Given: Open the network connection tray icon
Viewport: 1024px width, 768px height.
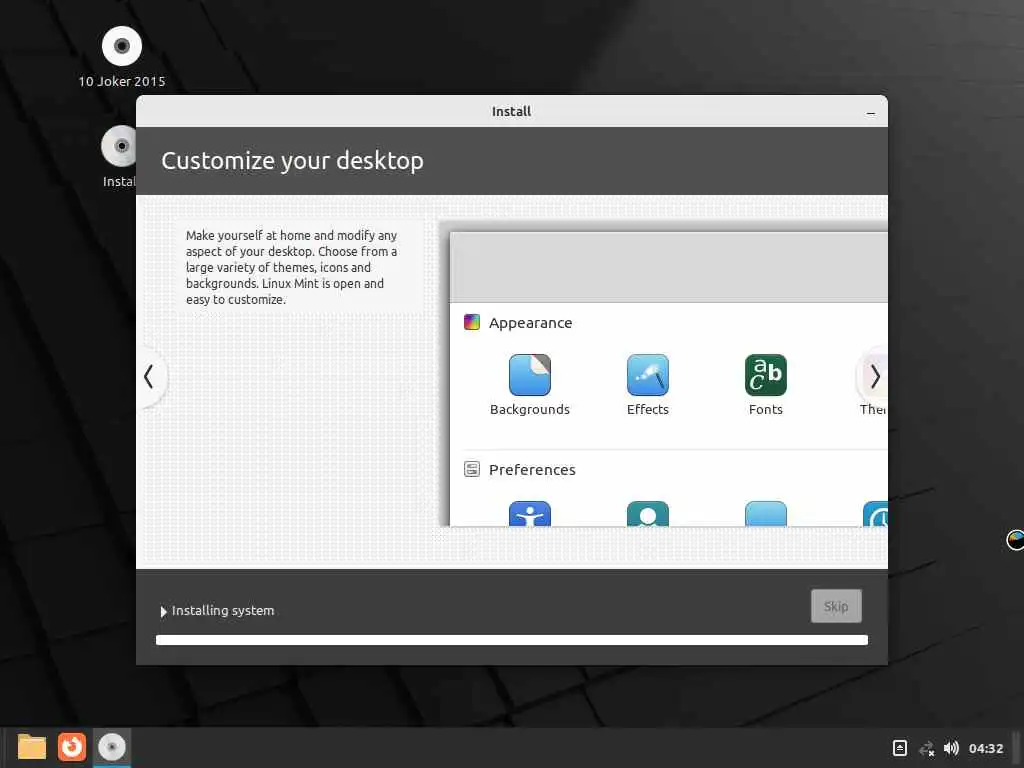Looking at the screenshot, I should coord(927,748).
